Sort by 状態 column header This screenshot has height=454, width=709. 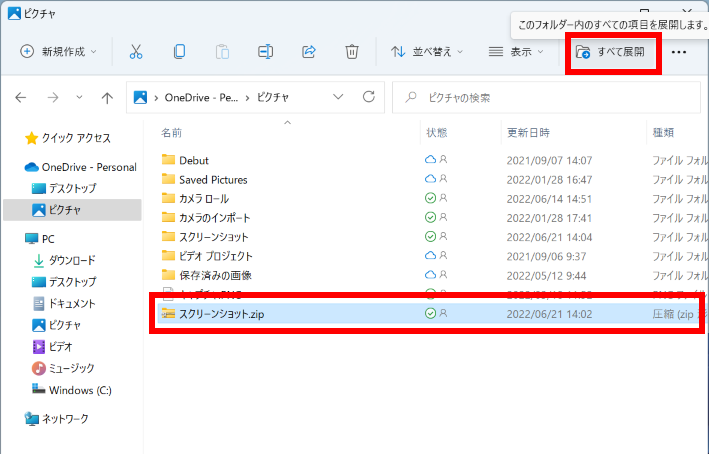tap(437, 133)
